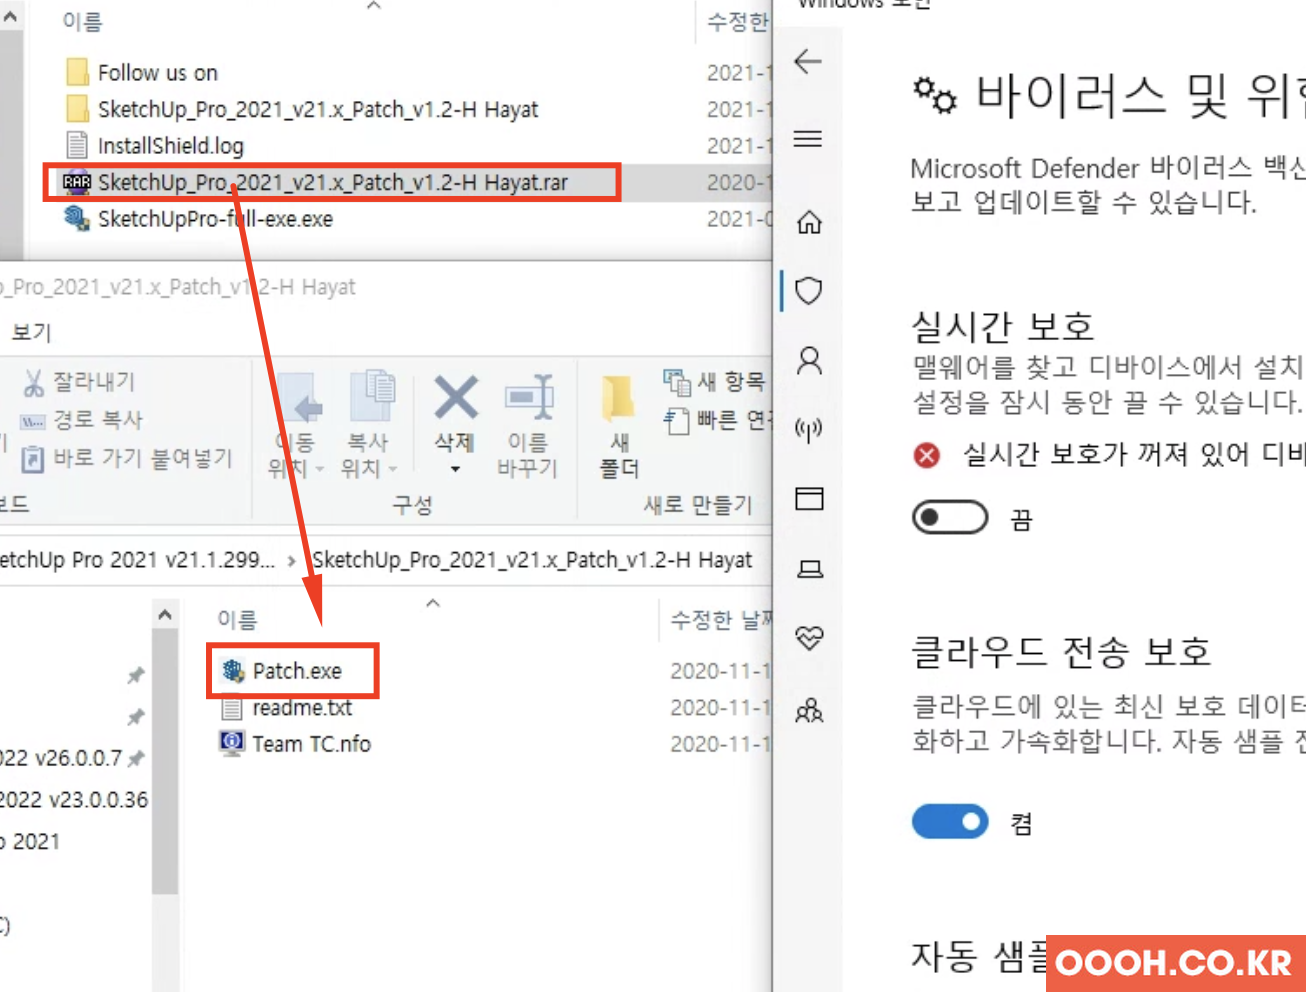Click scroll-up arrow in upper explorer window
This screenshot has height=992, width=1306.
[11, 17]
